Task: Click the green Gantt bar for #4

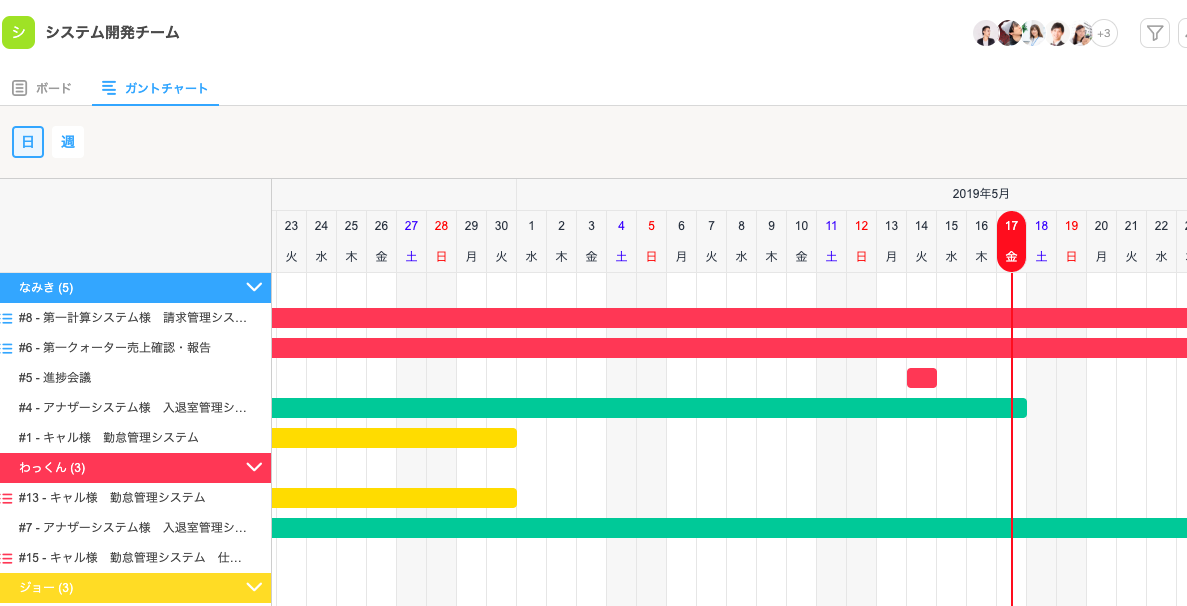Action: pyautogui.click(x=649, y=408)
